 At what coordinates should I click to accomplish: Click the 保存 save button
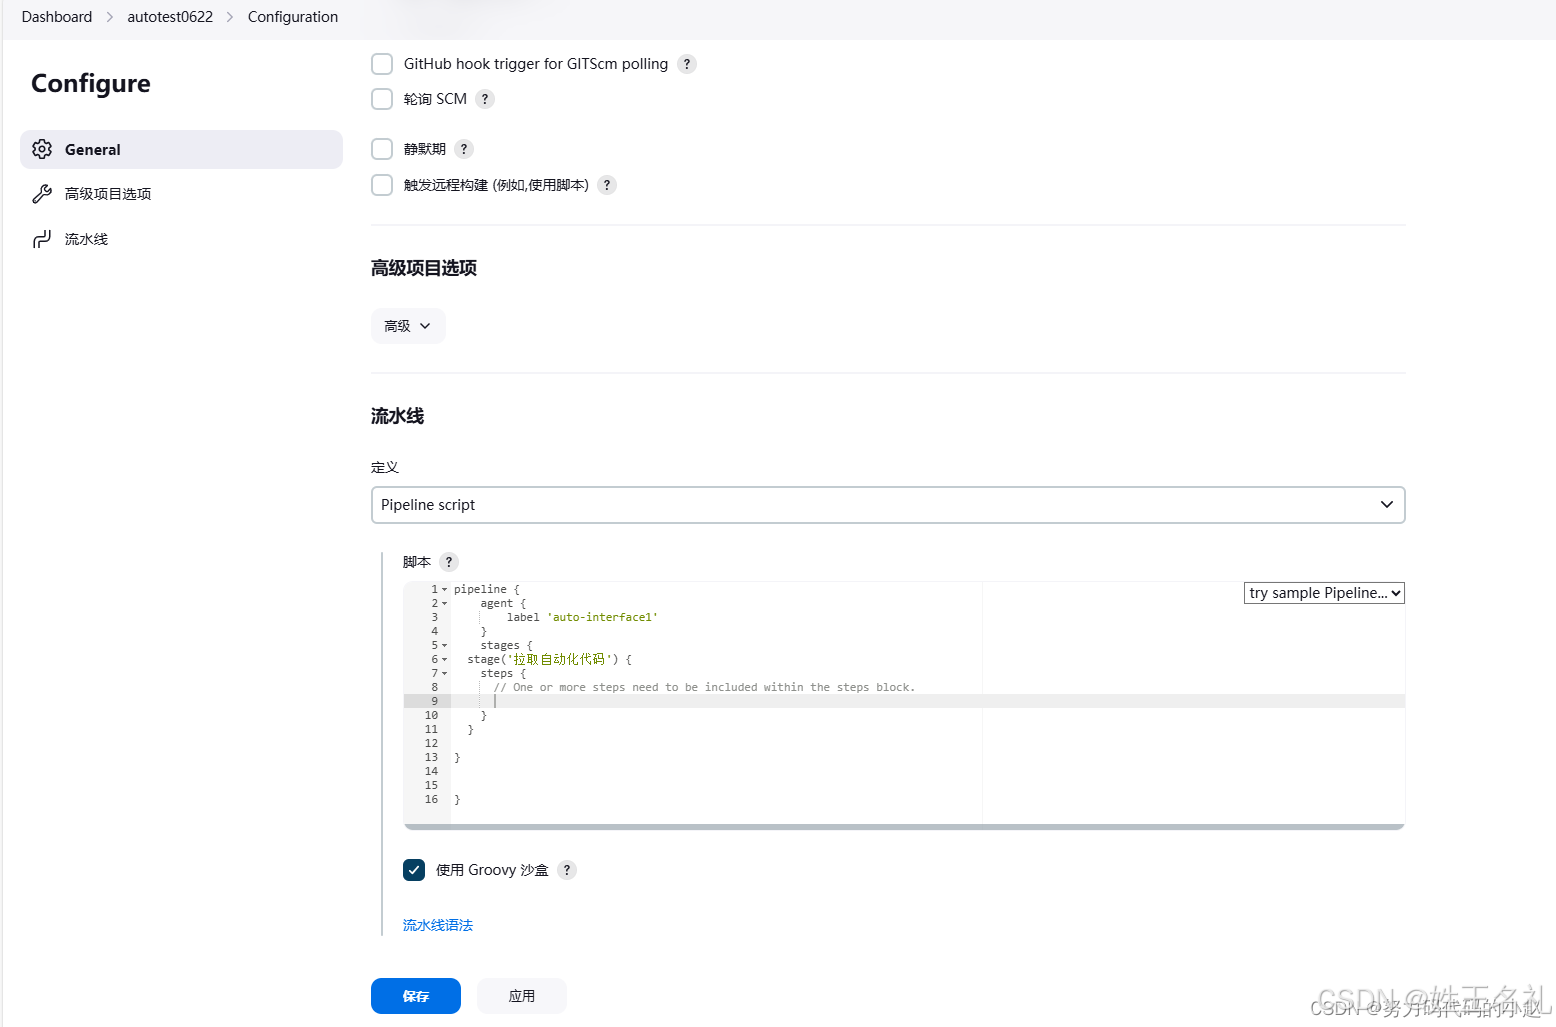point(416,996)
